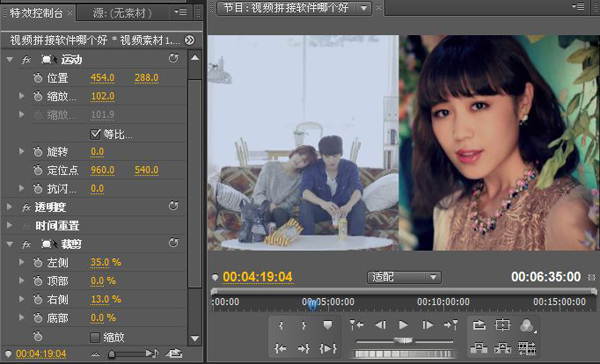The height and width of the screenshot is (364, 600).
Task: Click the shuttle slider handle
Action: pos(403,340)
